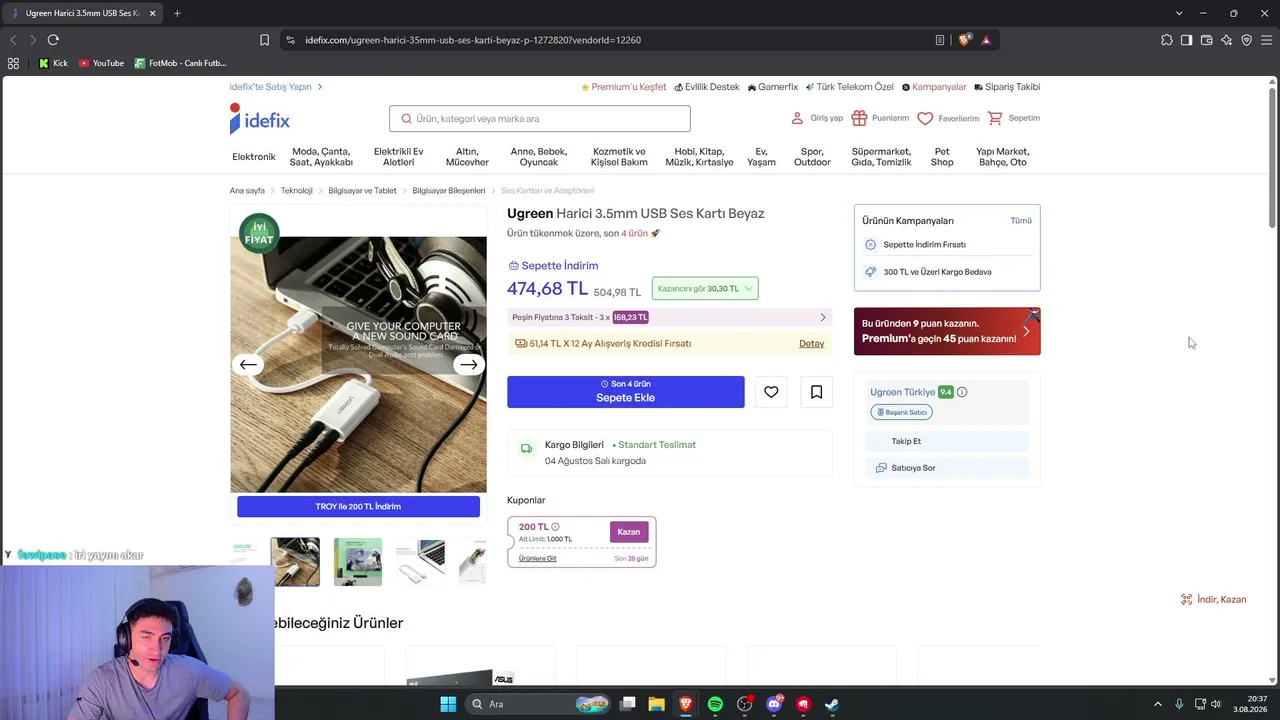Open the YouTube bookmark

(101, 63)
